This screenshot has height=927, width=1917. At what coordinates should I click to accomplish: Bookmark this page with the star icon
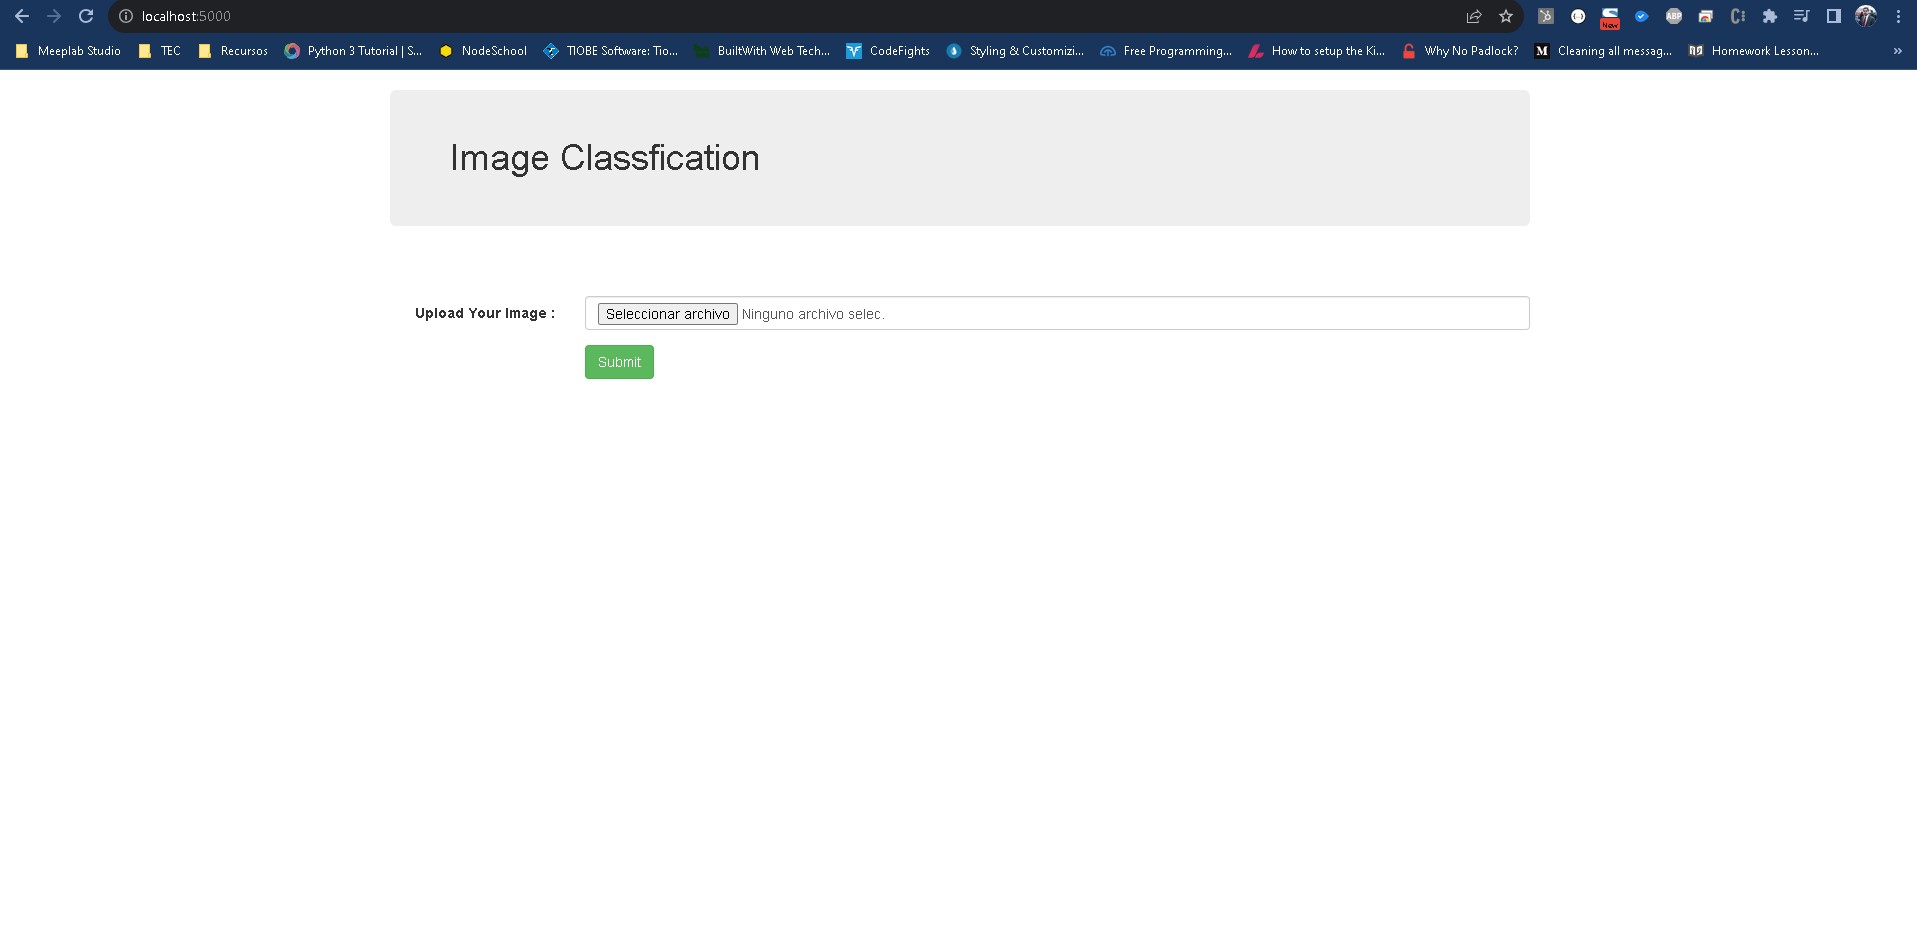(1505, 16)
